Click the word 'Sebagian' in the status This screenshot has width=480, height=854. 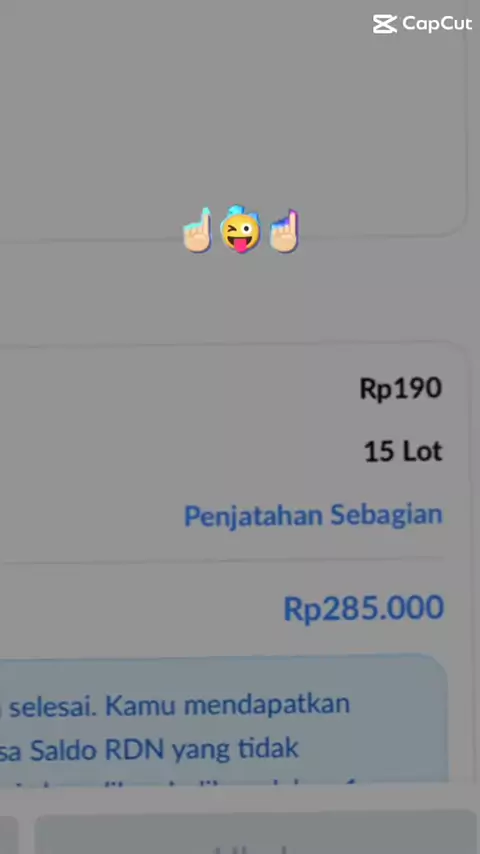pyautogui.click(x=386, y=515)
